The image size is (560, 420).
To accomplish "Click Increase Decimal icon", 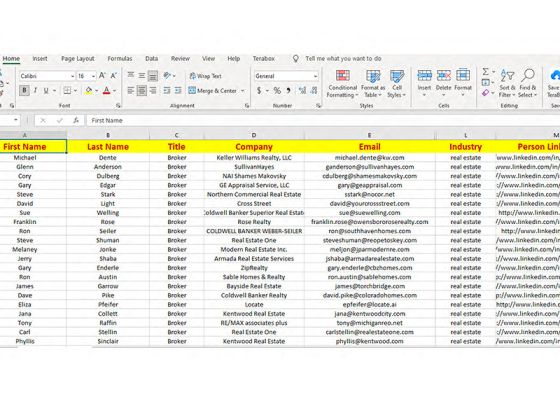I will click(302, 91).
